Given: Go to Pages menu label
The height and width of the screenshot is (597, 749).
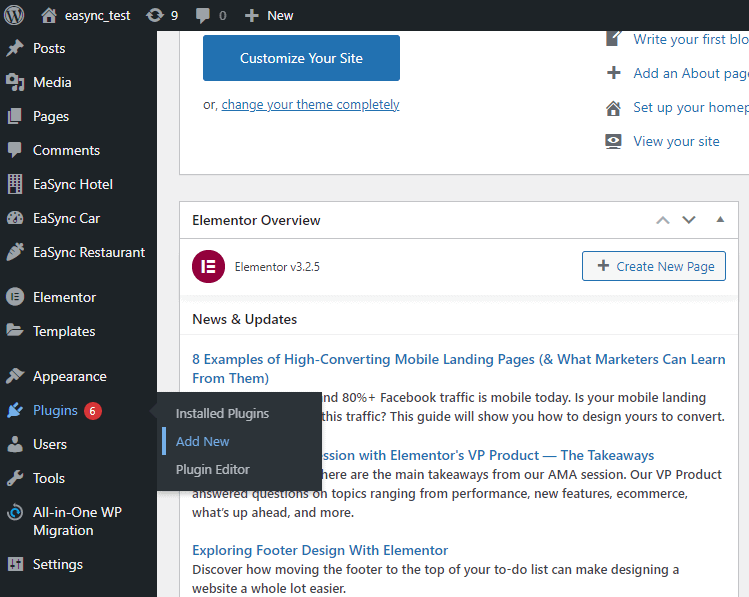Looking at the screenshot, I should pyautogui.click(x=51, y=117).
